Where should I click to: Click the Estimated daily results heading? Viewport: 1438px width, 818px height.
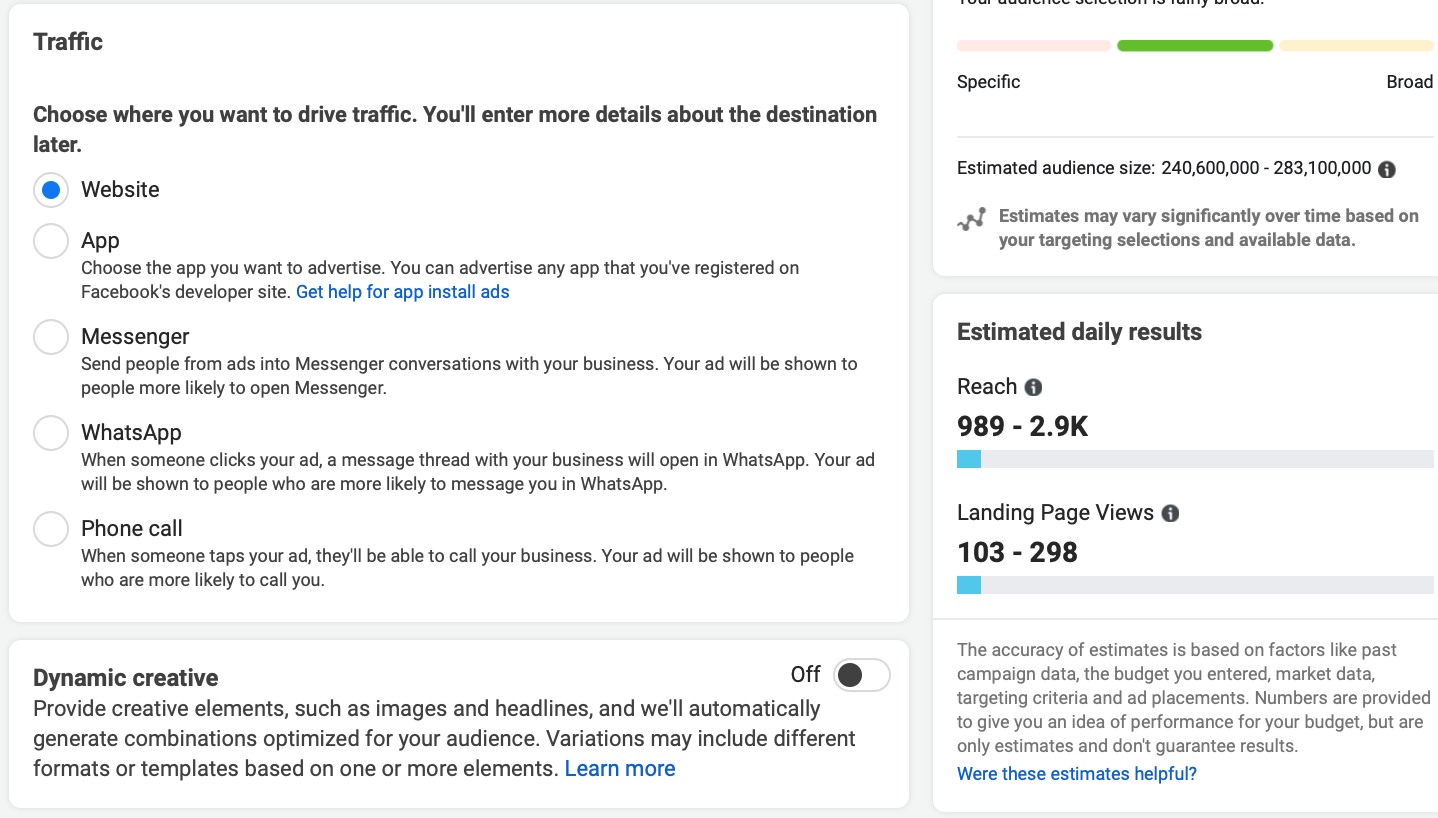[x=1079, y=332]
